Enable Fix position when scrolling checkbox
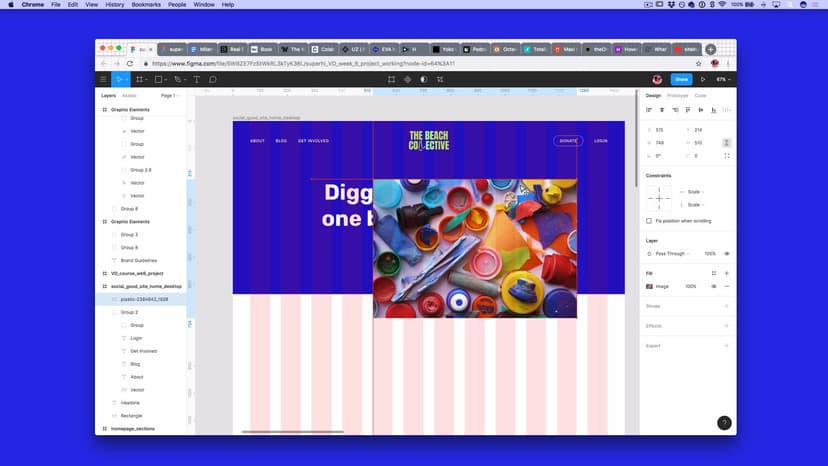The height and width of the screenshot is (466, 828). [649, 221]
